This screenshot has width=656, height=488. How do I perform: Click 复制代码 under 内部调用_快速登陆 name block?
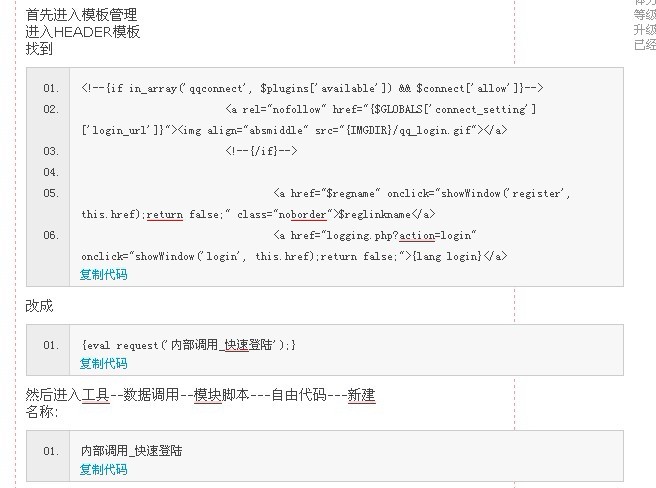point(103,469)
